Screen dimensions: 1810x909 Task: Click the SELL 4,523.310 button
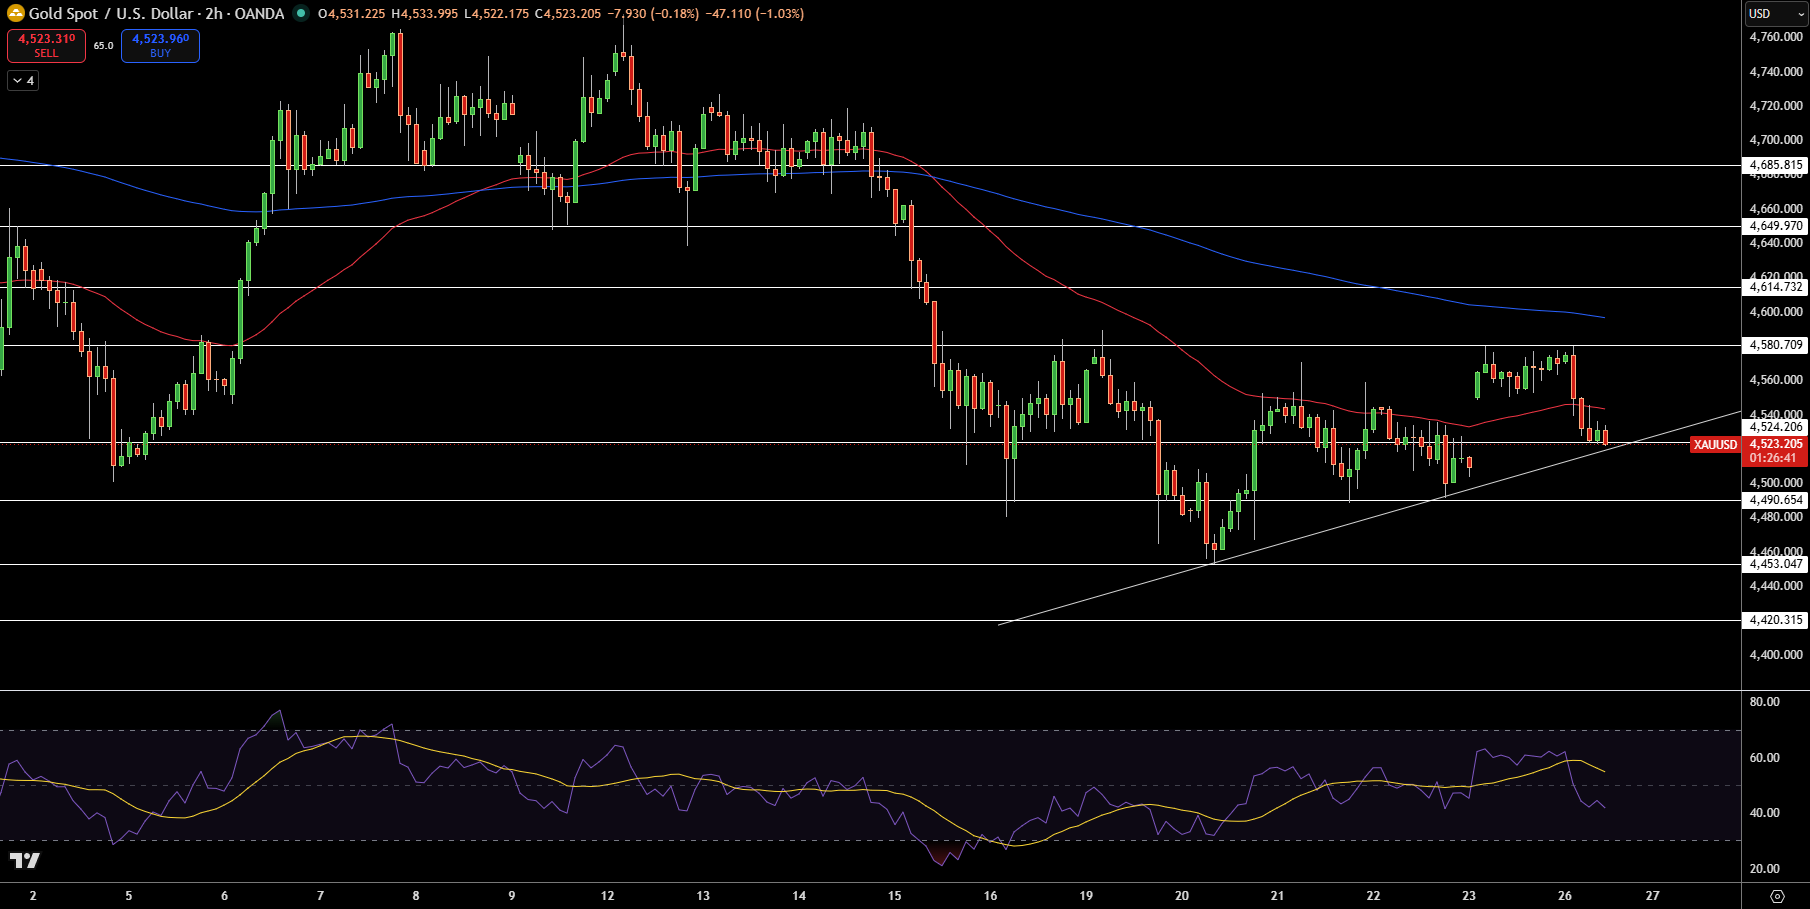coord(47,45)
